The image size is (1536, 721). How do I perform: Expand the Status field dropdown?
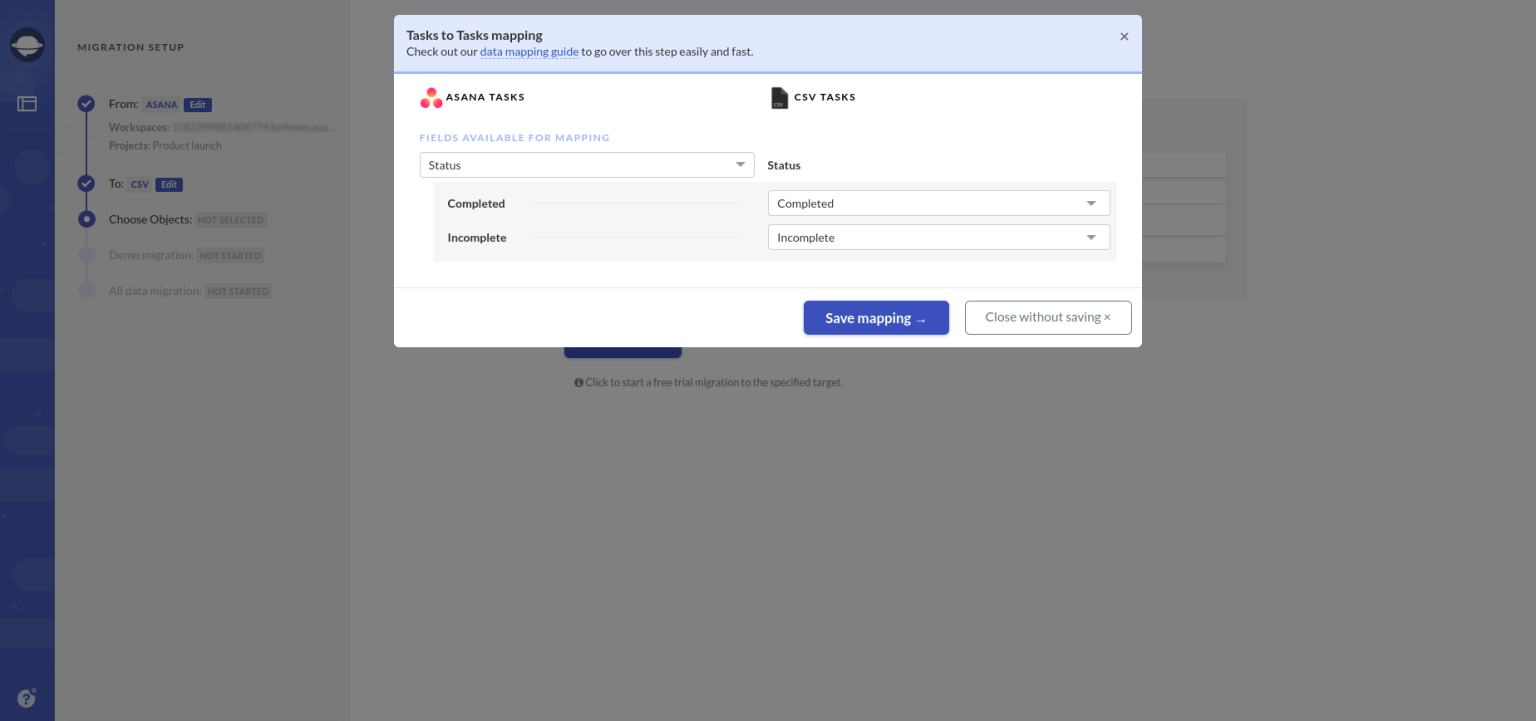[587, 165]
